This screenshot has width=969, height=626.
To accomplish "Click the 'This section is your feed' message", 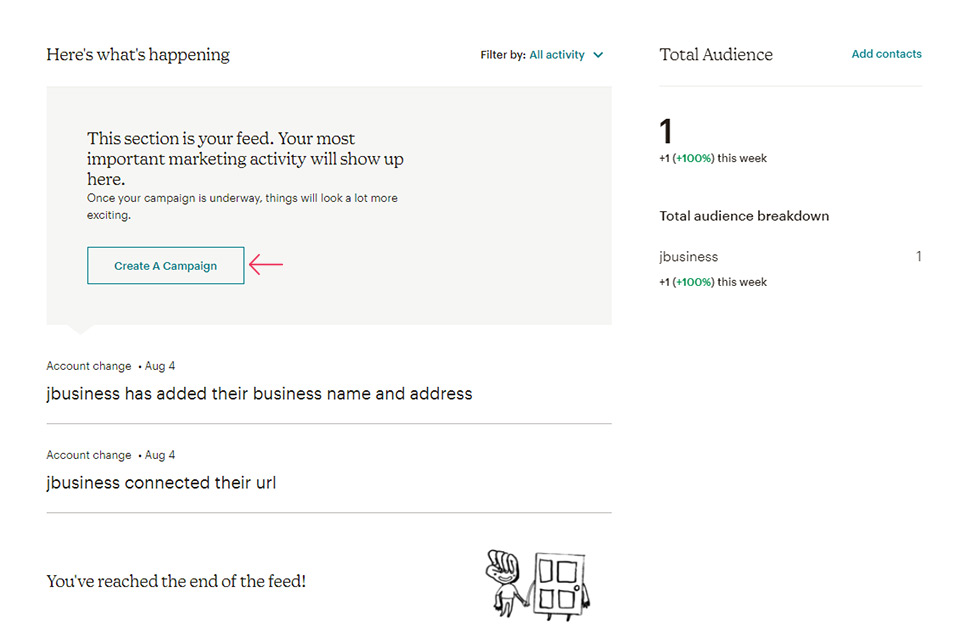I will (x=245, y=158).
